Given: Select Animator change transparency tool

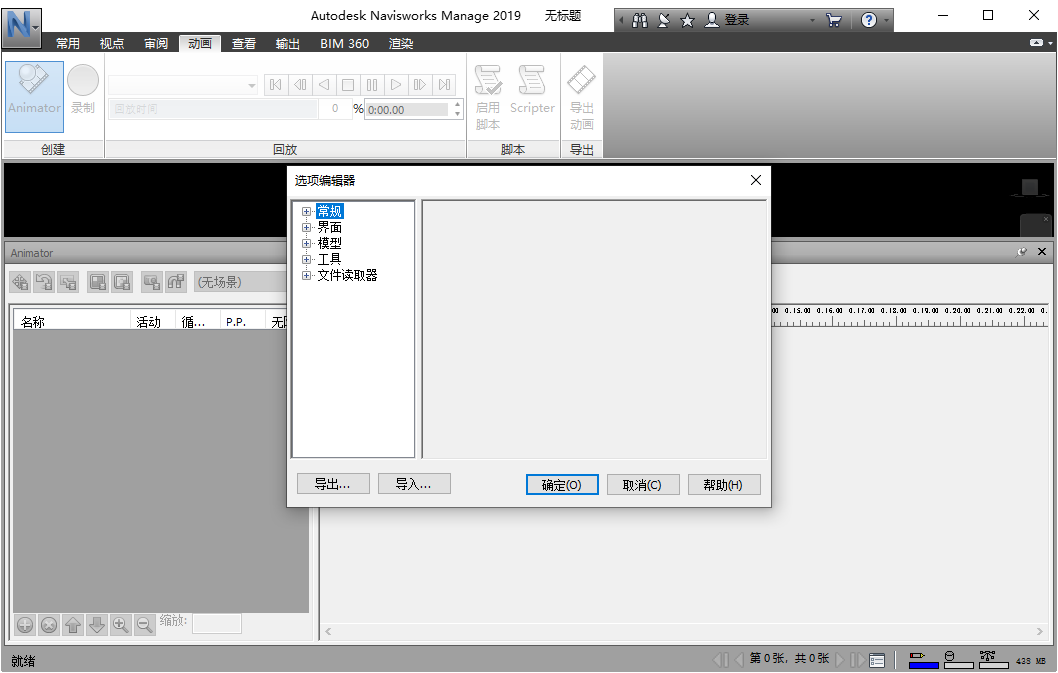Looking at the screenshot, I should [x=122, y=281].
